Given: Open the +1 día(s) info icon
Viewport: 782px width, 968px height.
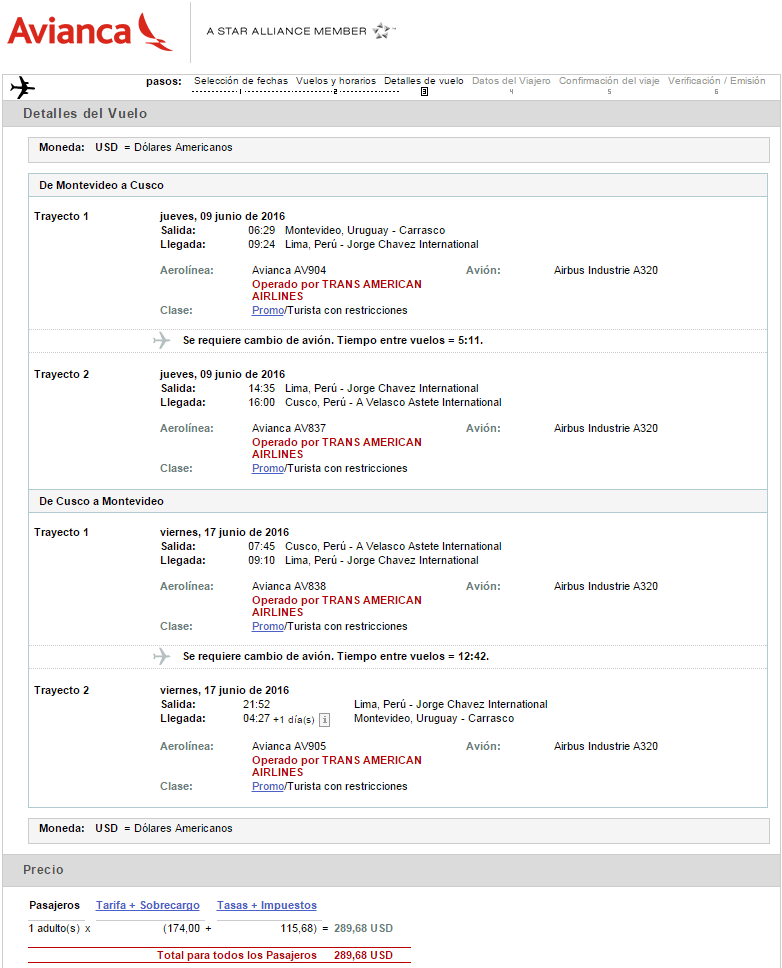Looking at the screenshot, I should click(324, 720).
